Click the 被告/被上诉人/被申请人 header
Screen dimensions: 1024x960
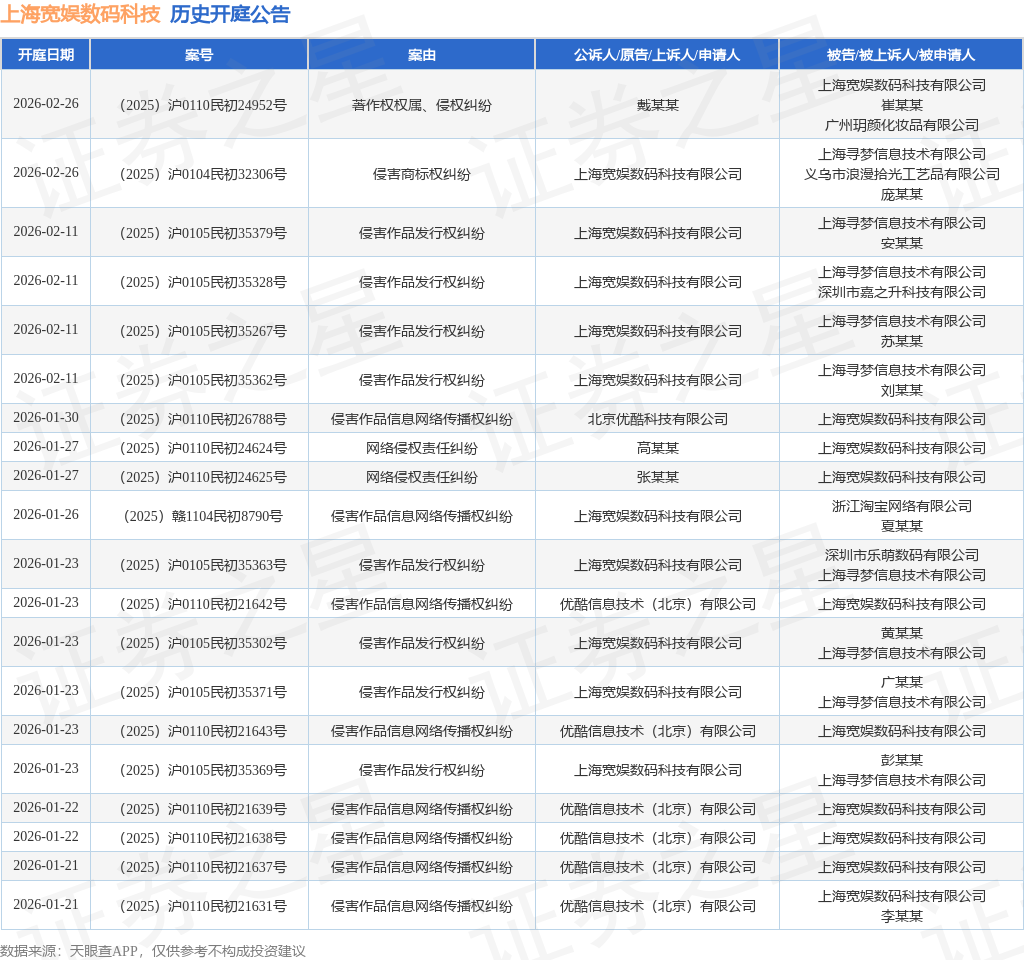[x=901, y=55]
